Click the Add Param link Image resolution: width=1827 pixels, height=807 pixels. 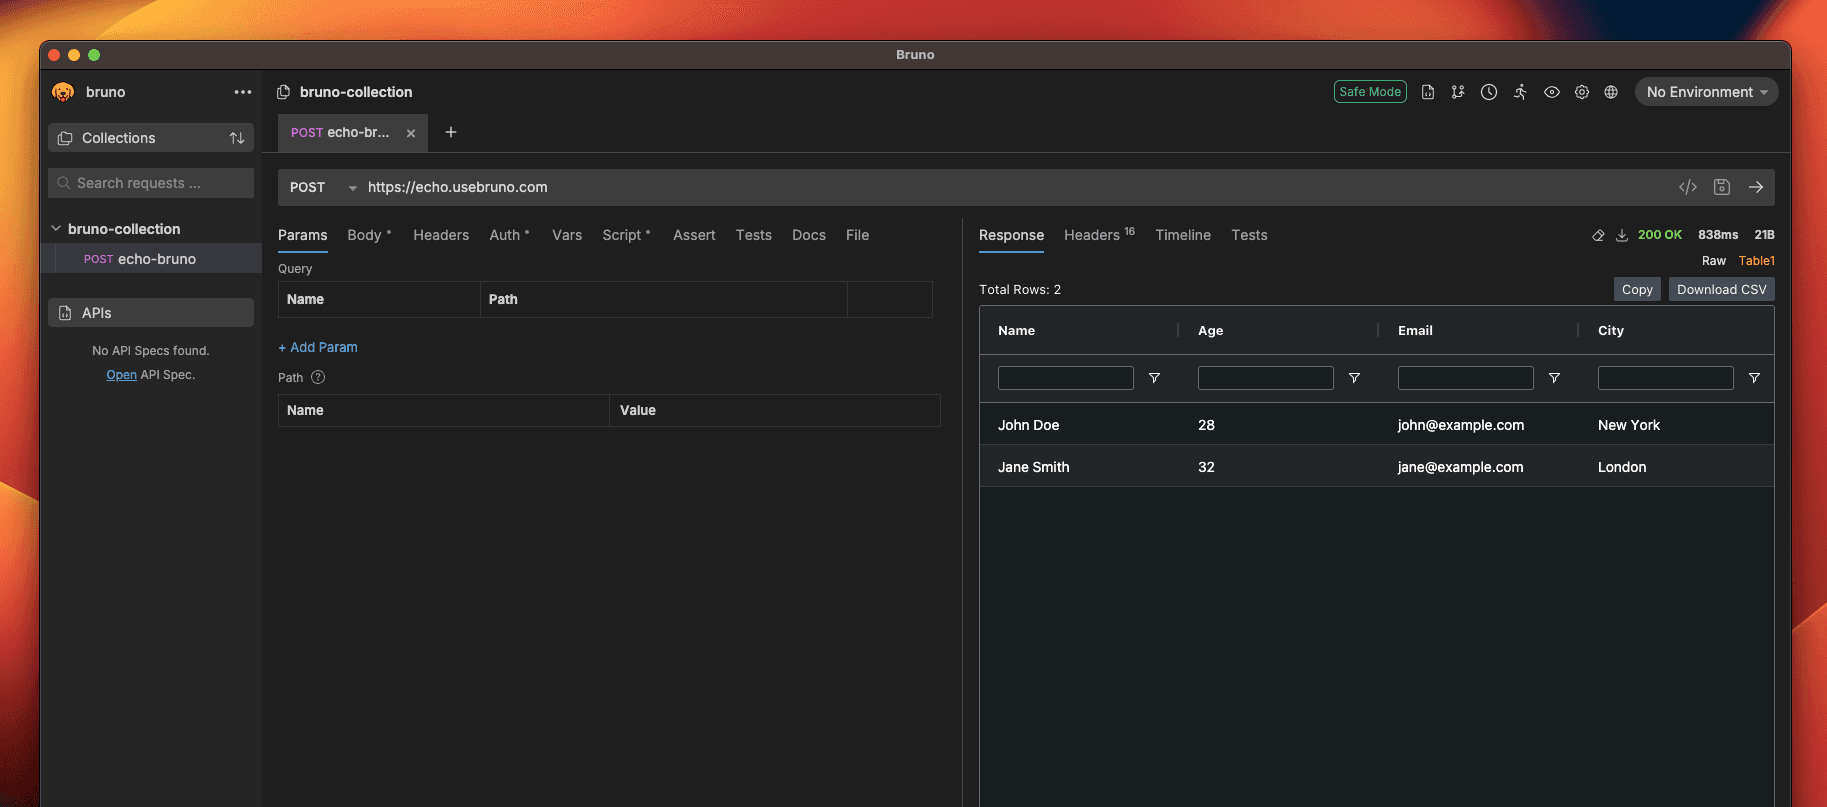click(x=318, y=347)
